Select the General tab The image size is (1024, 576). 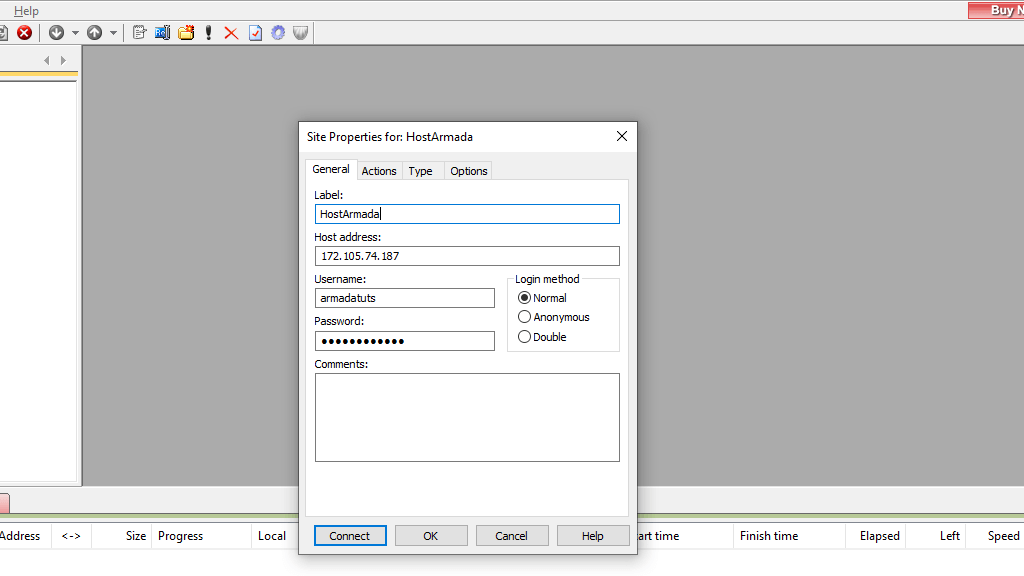(x=330, y=169)
